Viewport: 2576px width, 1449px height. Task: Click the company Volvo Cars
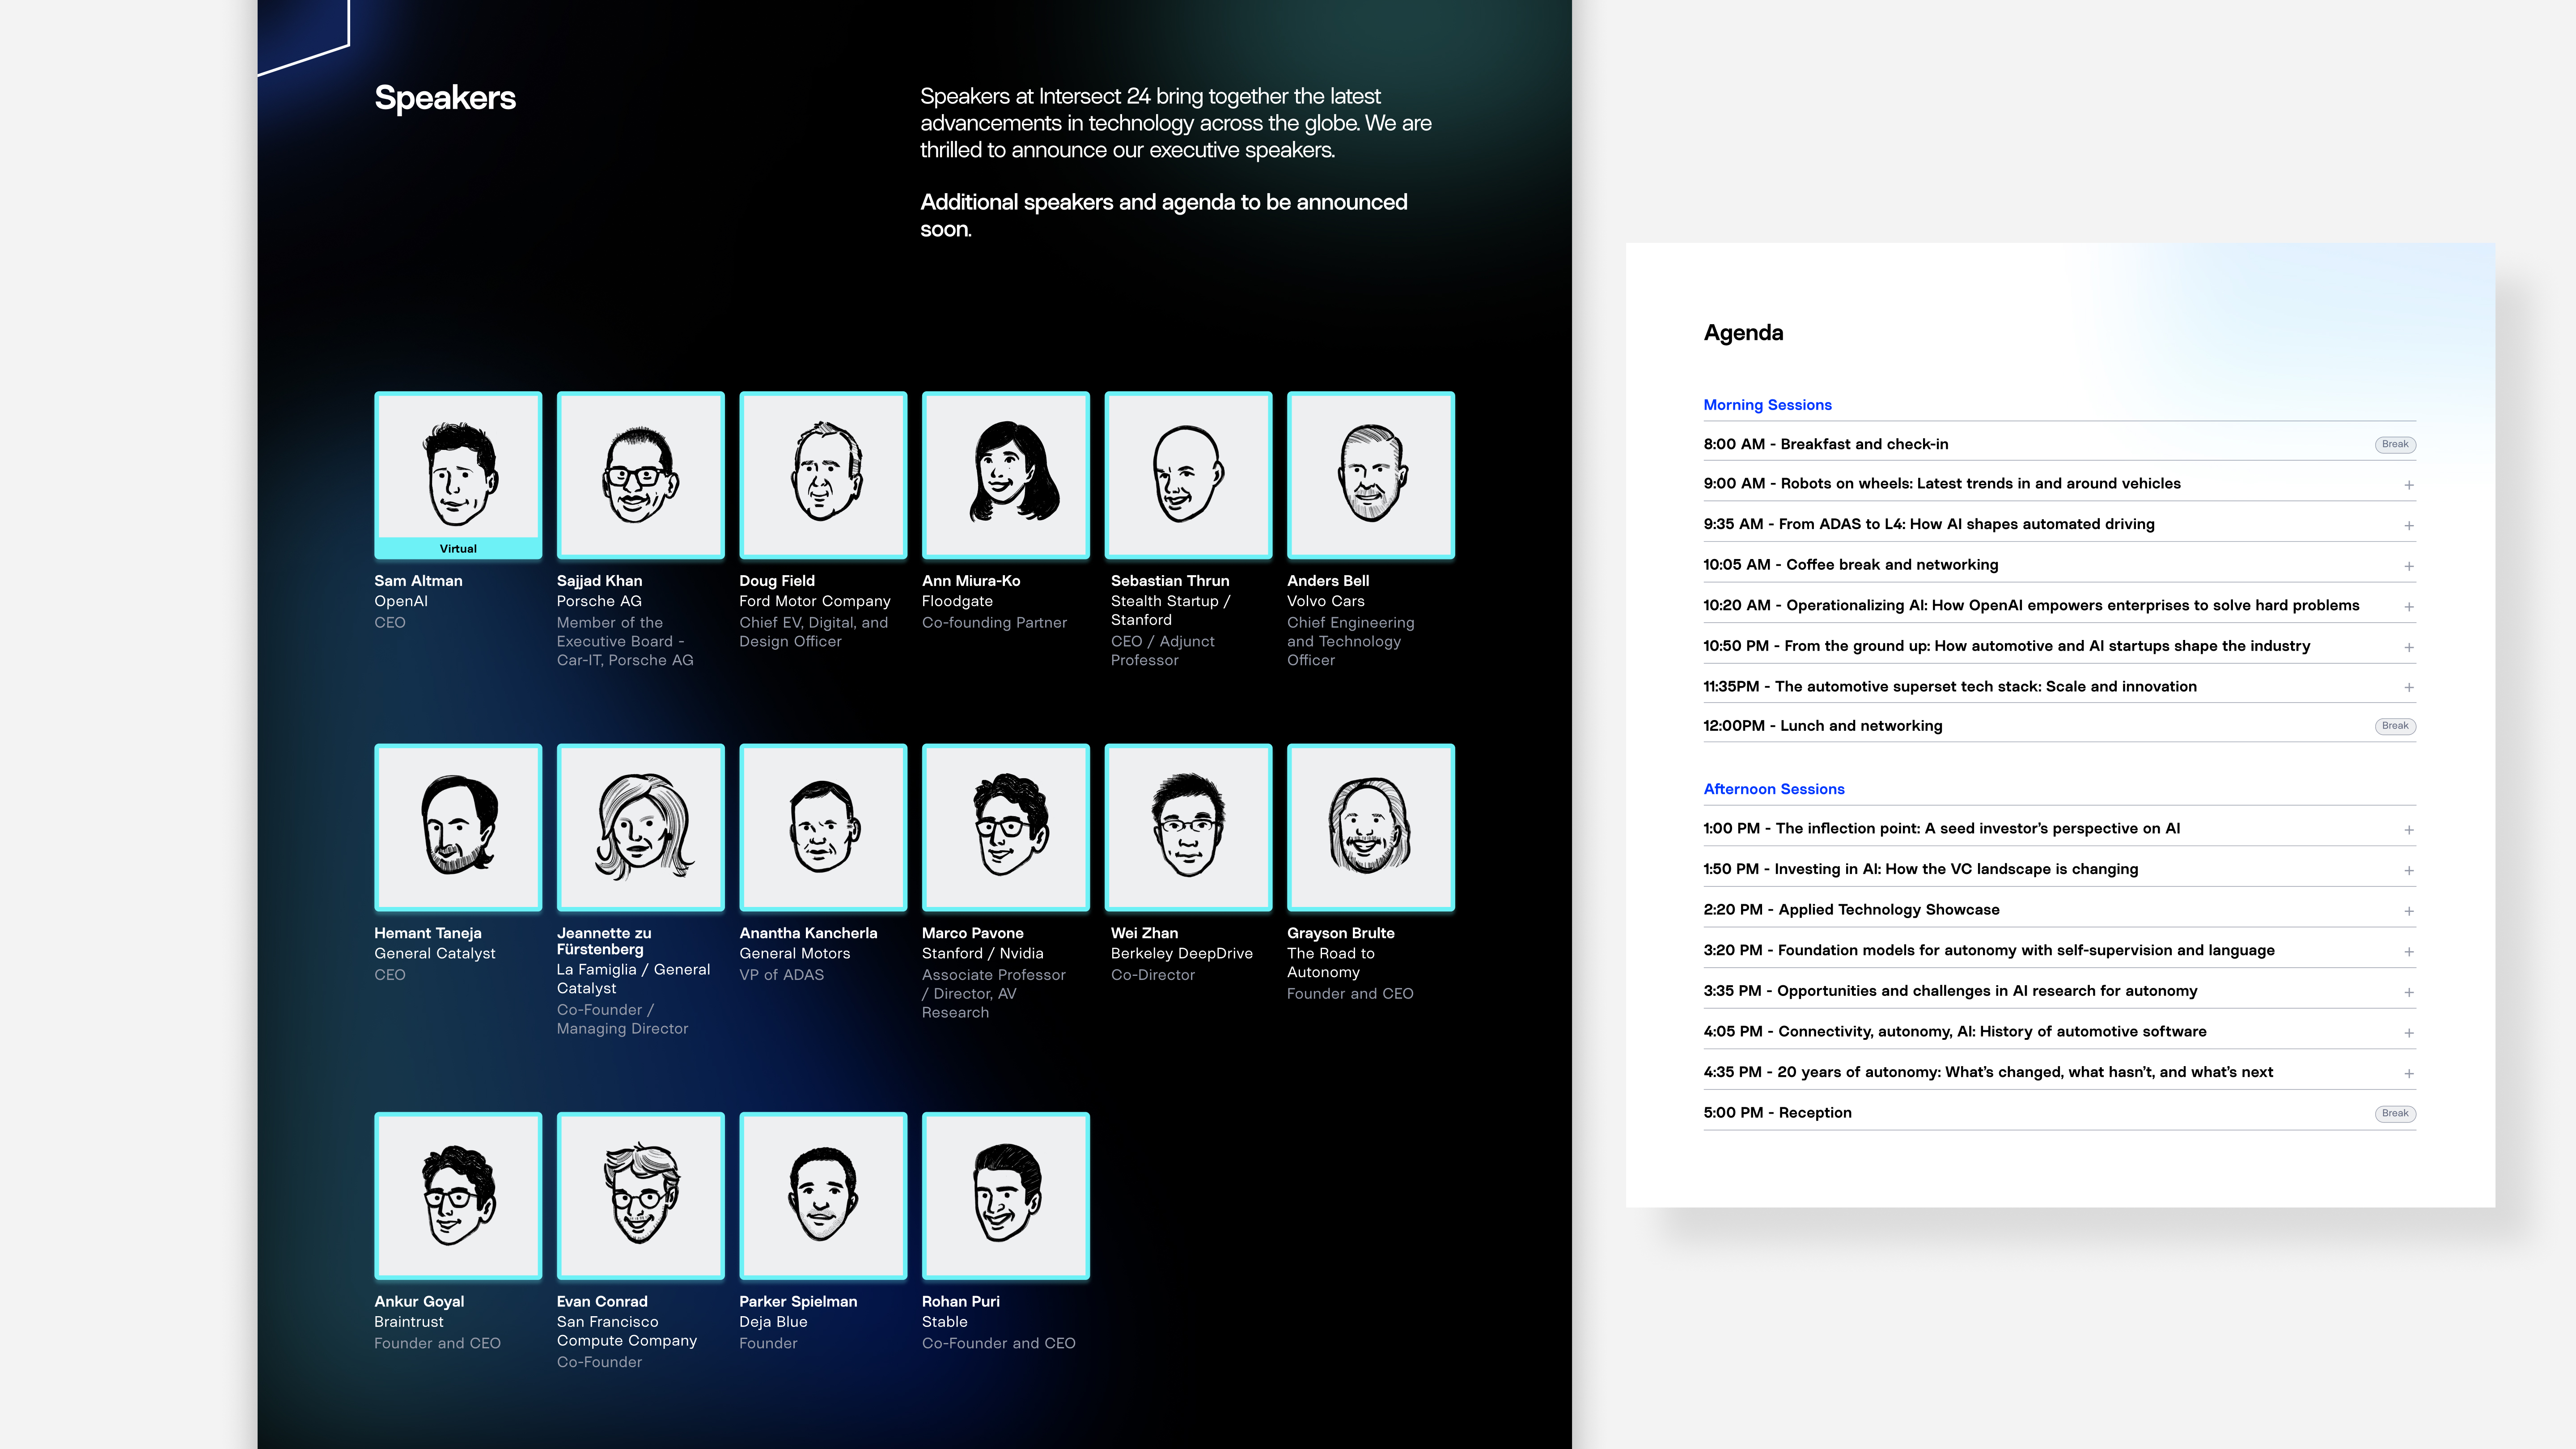[1325, 601]
